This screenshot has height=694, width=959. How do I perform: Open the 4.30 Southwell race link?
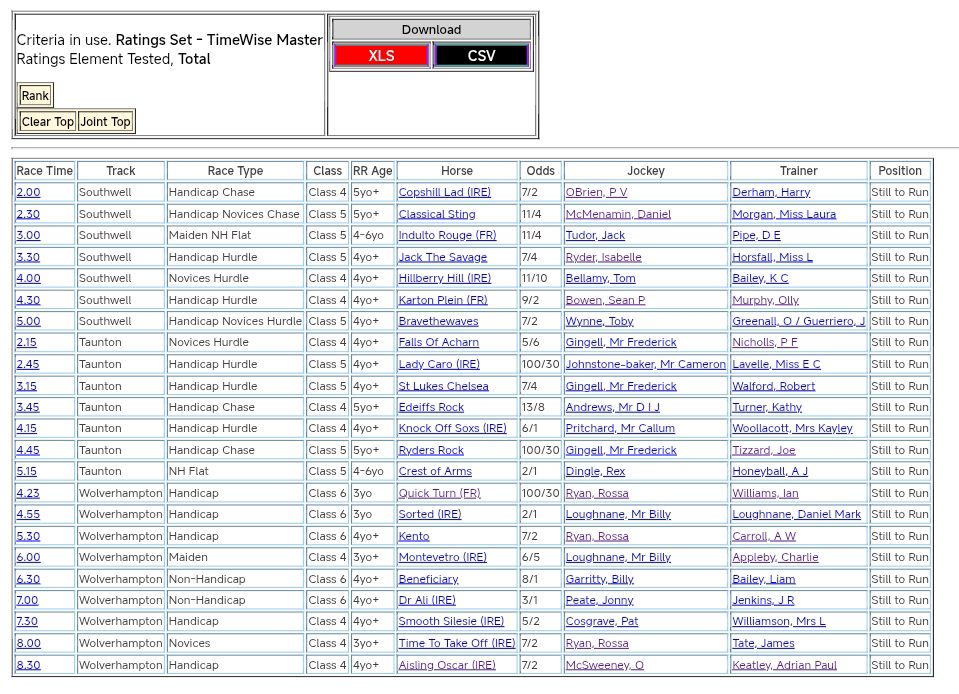click(28, 300)
